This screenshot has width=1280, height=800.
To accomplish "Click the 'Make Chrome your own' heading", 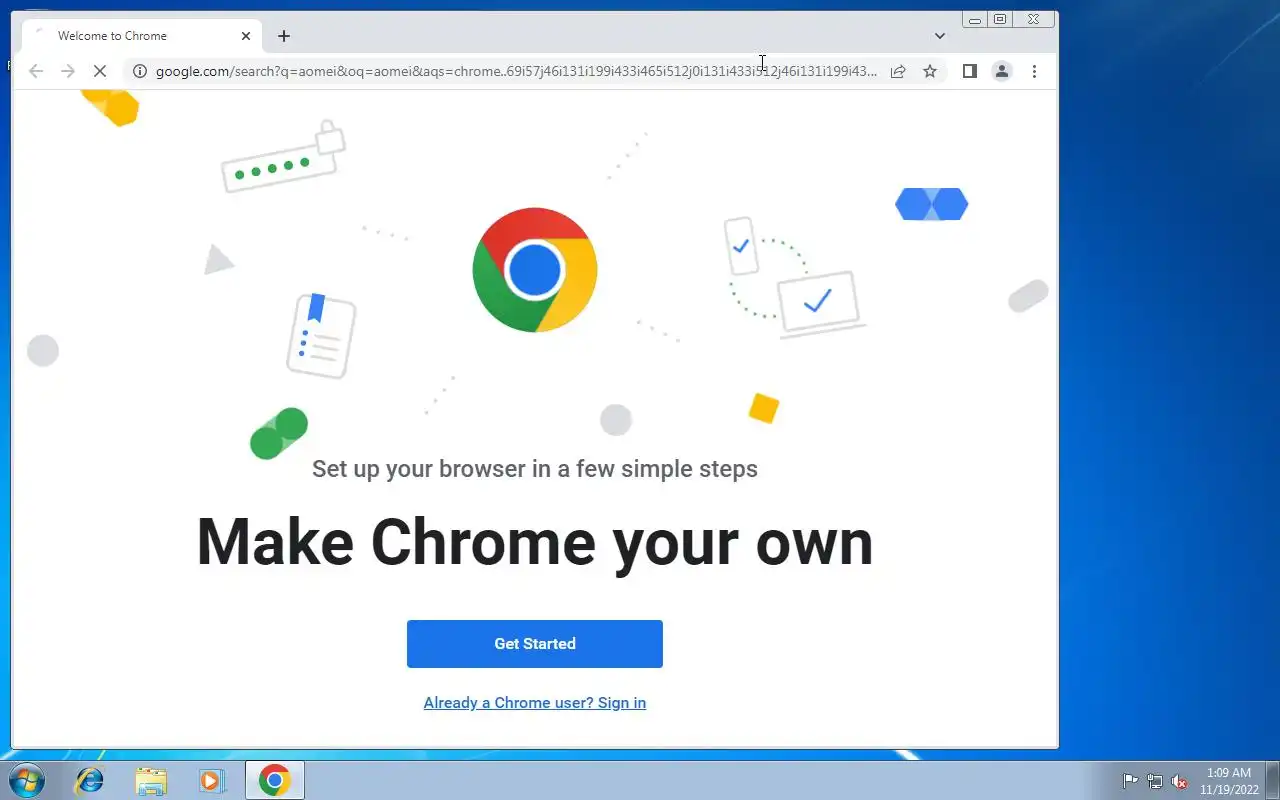I will (534, 542).
